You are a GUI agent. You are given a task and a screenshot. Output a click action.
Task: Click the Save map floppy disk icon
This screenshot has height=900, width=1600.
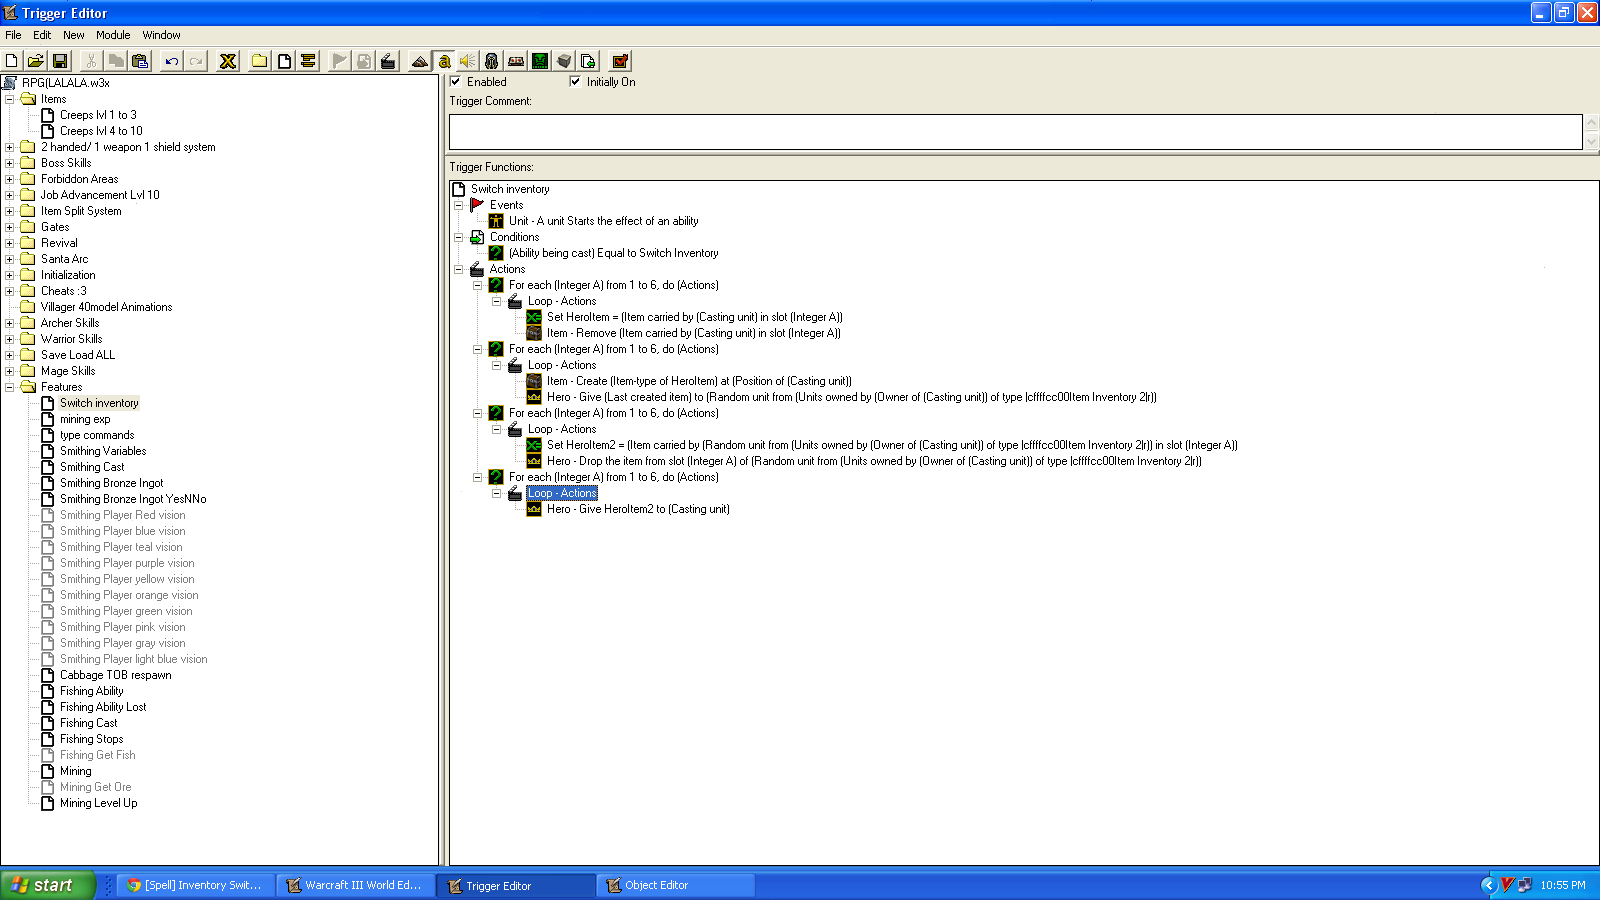click(x=60, y=61)
